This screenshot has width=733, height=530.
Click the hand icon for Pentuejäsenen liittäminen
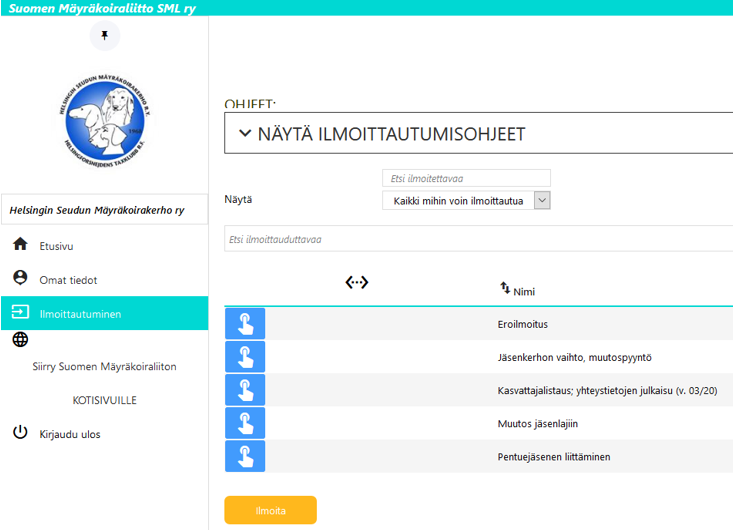pos(245,456)
